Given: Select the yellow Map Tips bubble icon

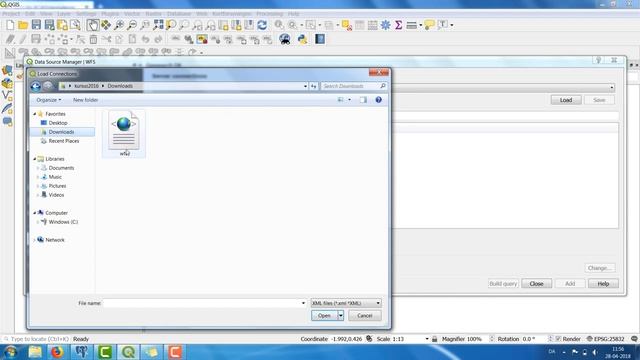Looking at the screenshot, I should tap(429, 25).
